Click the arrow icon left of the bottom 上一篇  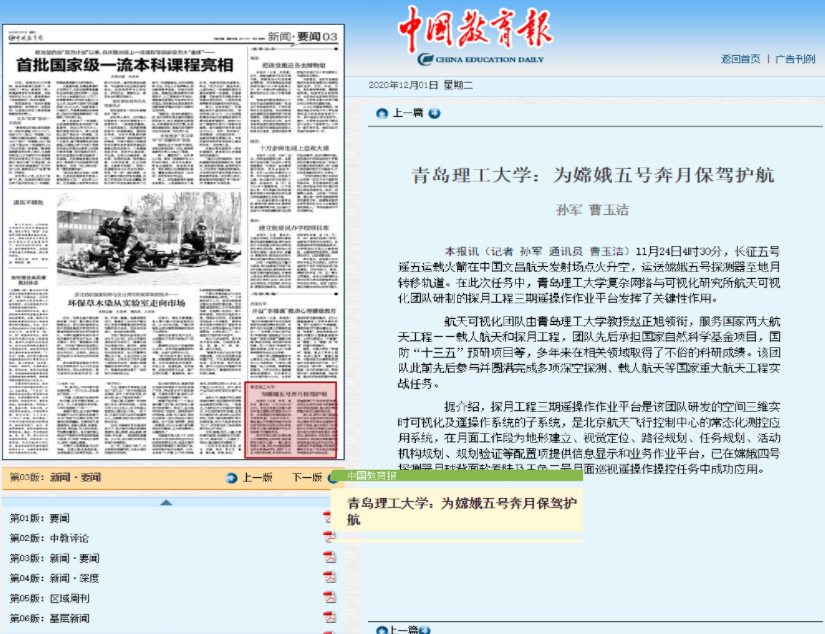[382, 630]
